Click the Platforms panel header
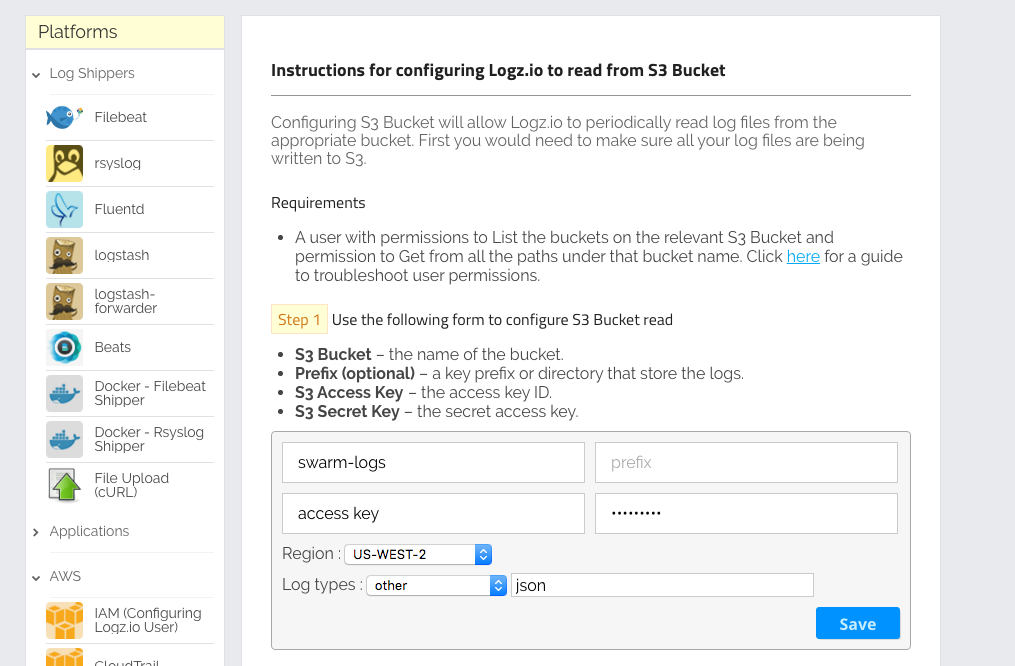The width and height of the screenshot is (1015, 666). [125, 32]
